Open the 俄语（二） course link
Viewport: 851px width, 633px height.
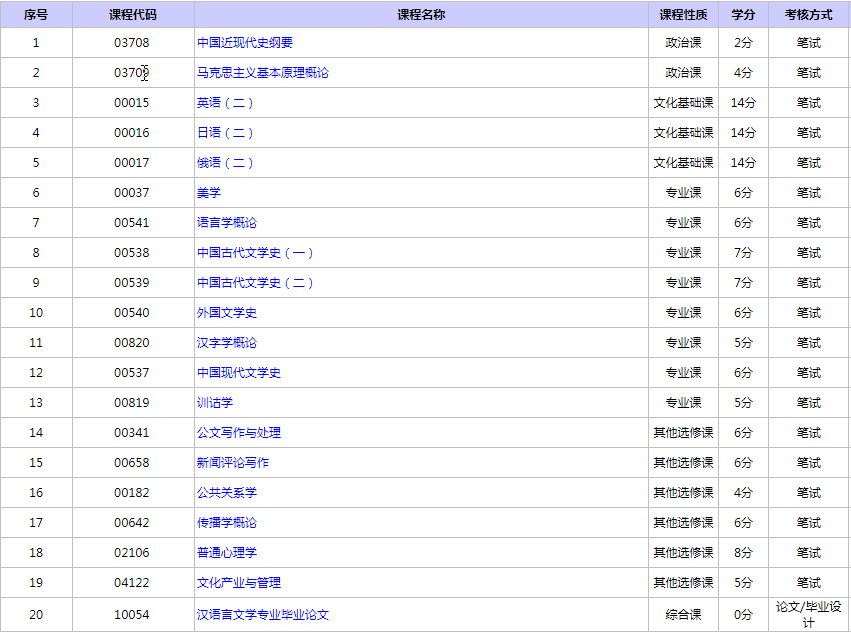[x=225, y=162]
